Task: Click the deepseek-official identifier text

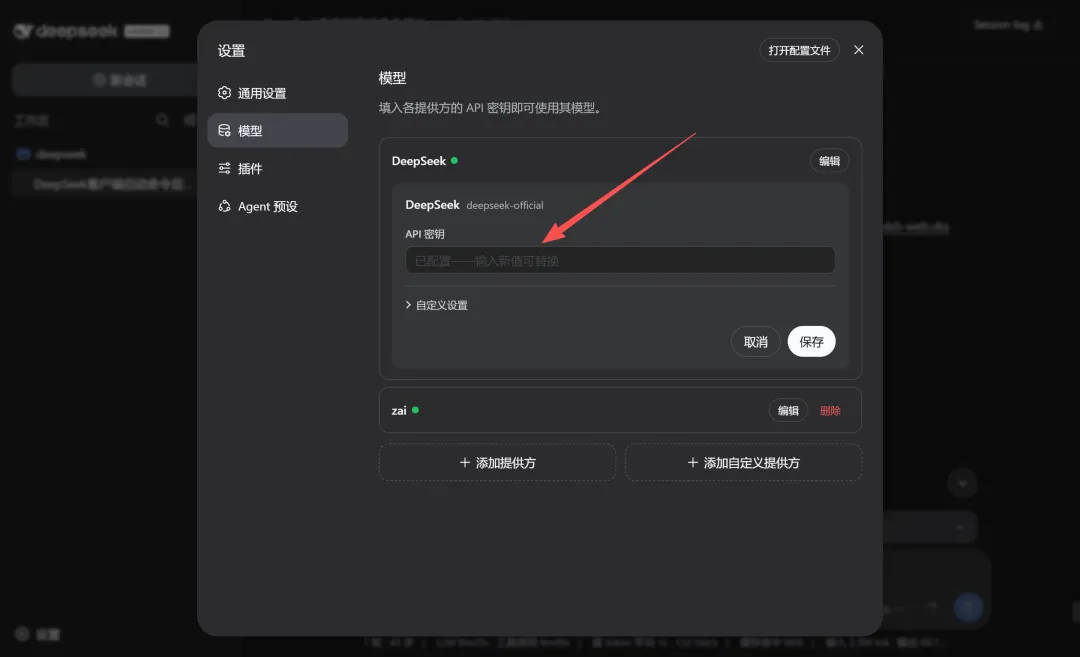Action: [x=505, y=205]
